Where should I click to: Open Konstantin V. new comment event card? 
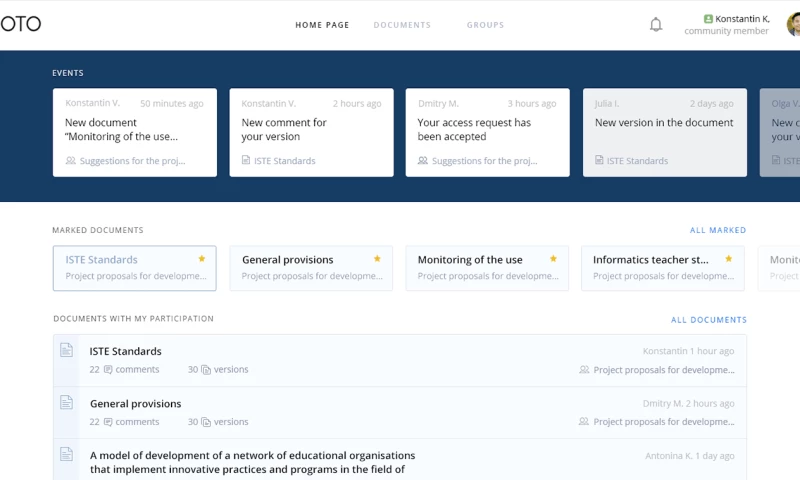tap(311, 132)
